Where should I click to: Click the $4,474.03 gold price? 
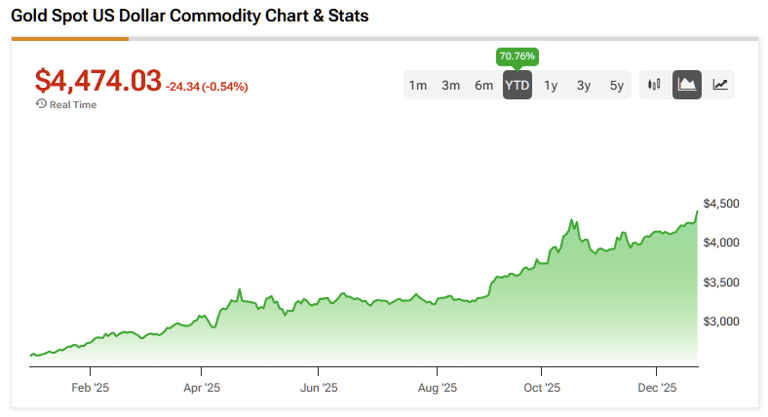pyautogui.click(x=98, y=81)
